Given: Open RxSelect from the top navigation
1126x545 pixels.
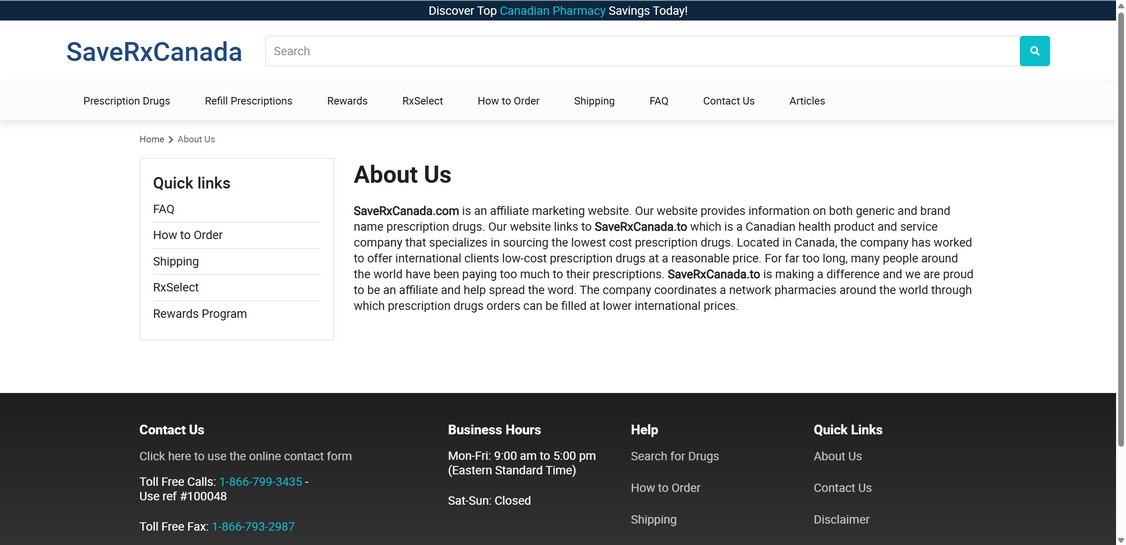Looking at the screenshot, I should (422, 101).
